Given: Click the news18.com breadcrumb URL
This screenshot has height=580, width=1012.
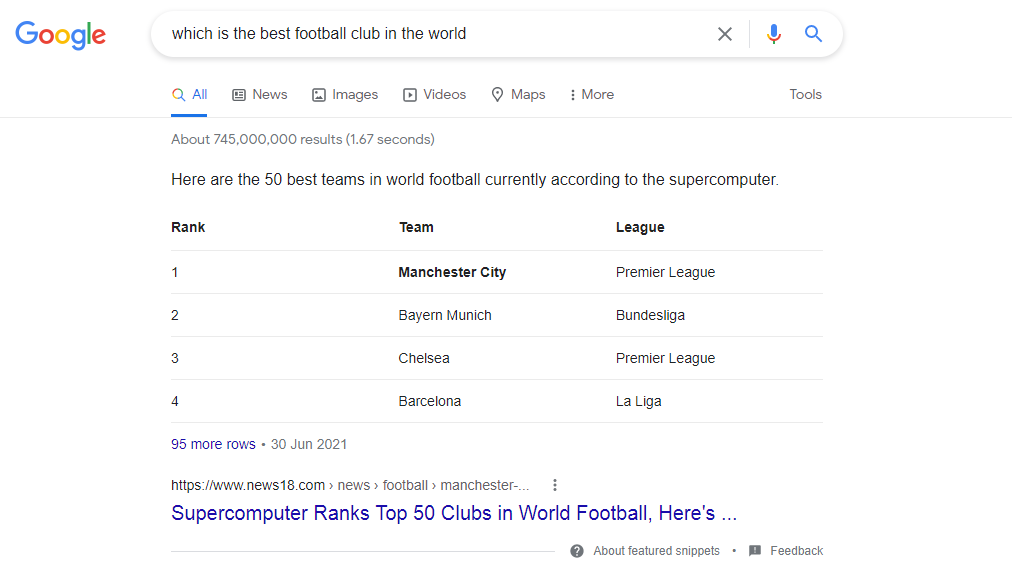Looking at the screenshot, I should click(350, 485).
